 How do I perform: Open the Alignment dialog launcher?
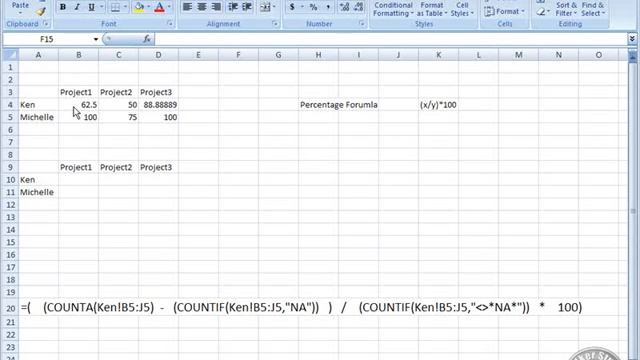click(275, 24)
